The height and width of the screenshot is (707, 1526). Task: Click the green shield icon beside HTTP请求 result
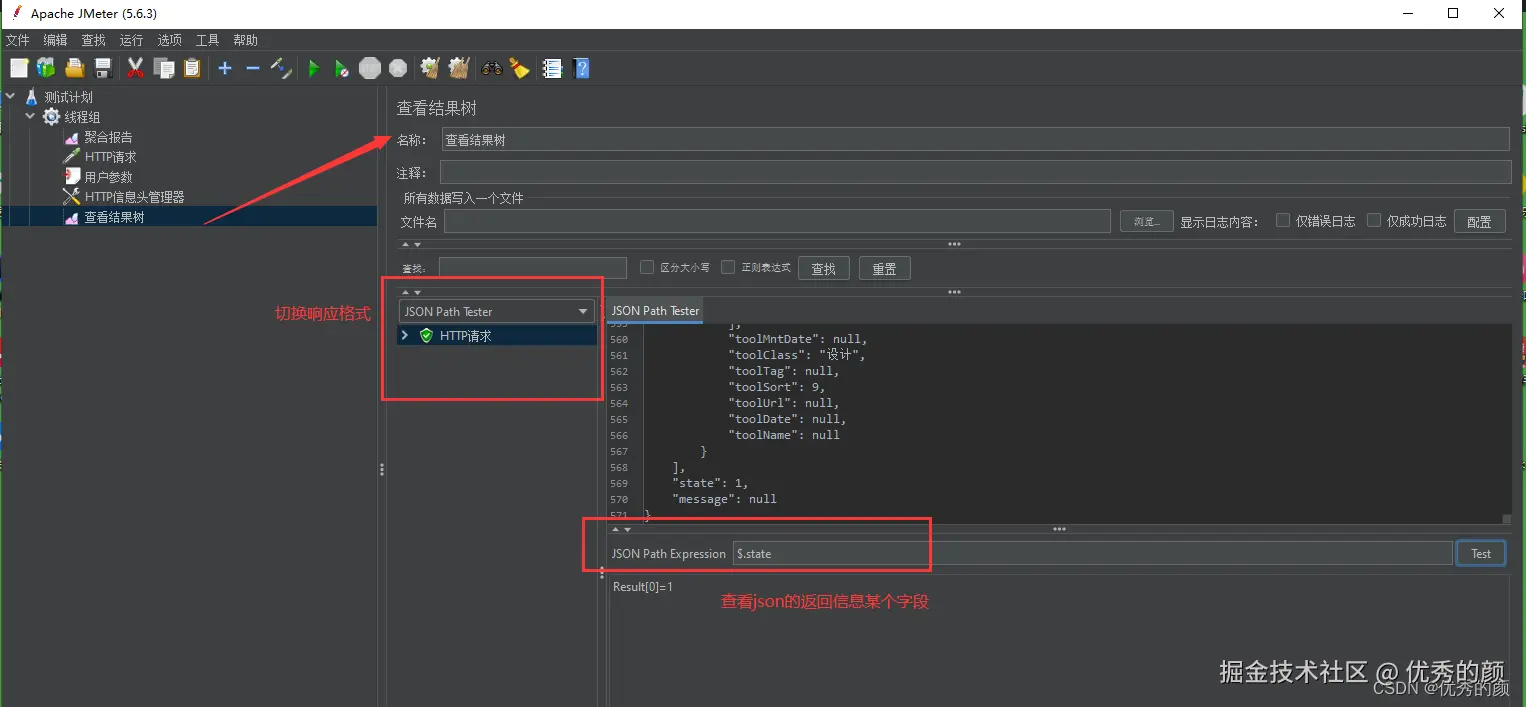click(426, 336)
